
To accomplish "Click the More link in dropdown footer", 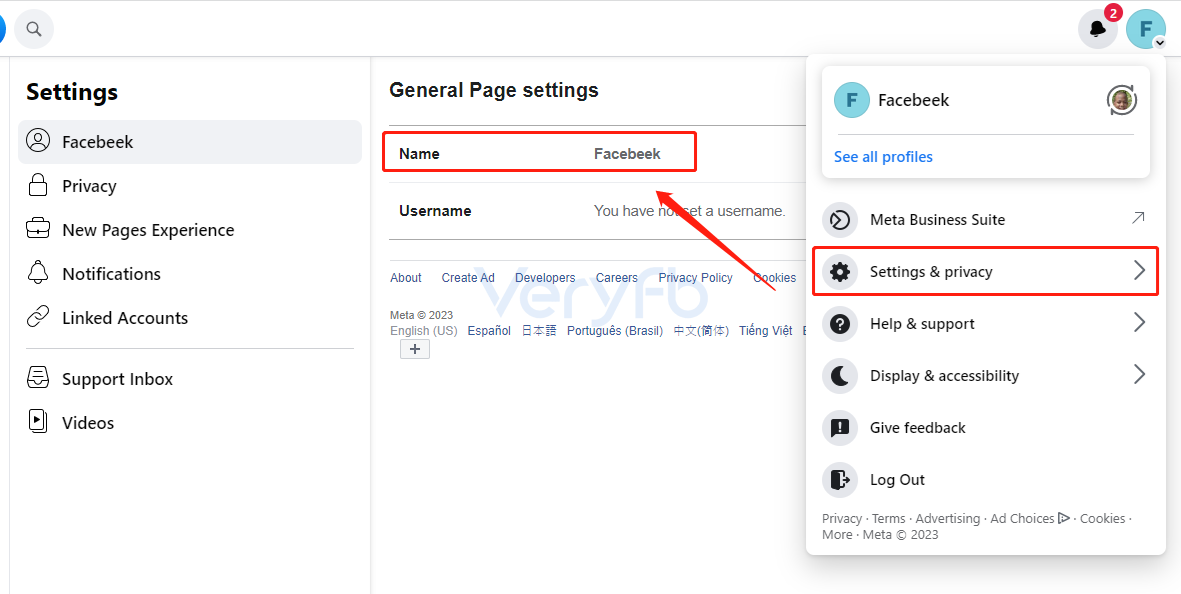I will [838, 535].
